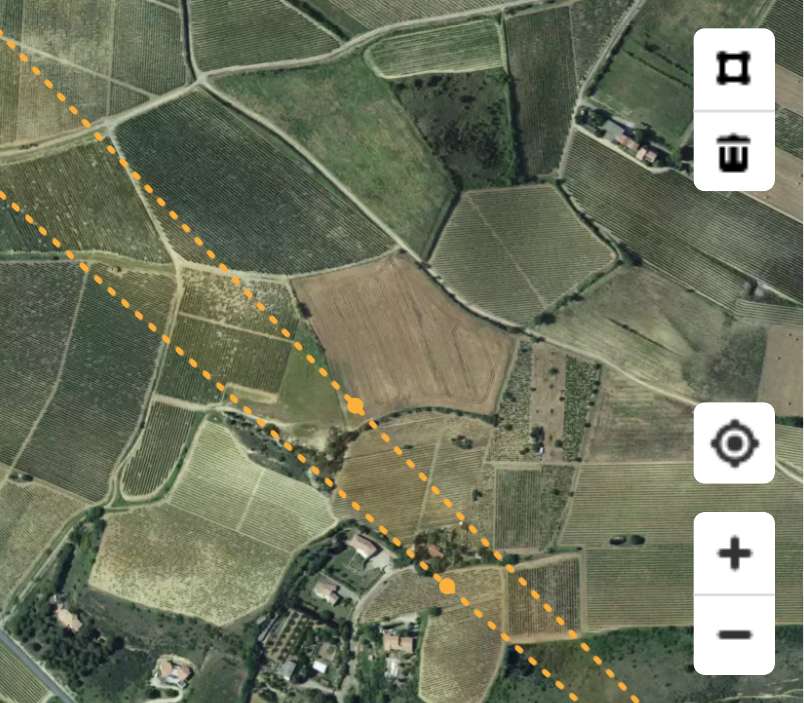The height and width of the screenshot is (703, 804).
Task: Click the hexagonal vineyard plot
Action: (521, 254)
